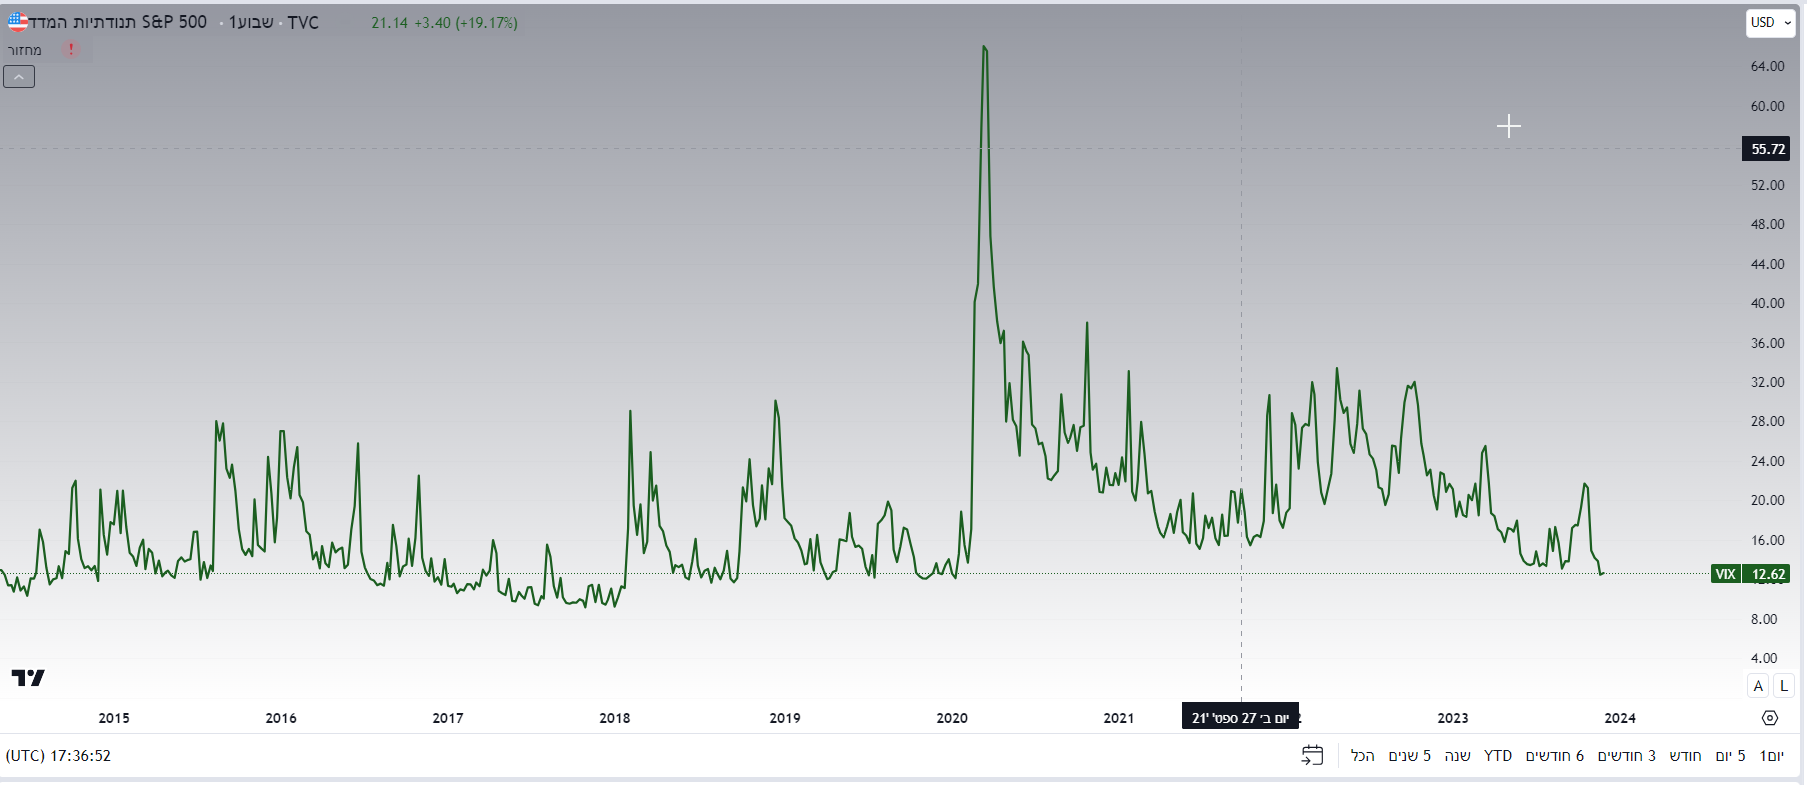Screen dimensions: 1807x785
Task: Select the הכל time range
Action: point(1363,756)
